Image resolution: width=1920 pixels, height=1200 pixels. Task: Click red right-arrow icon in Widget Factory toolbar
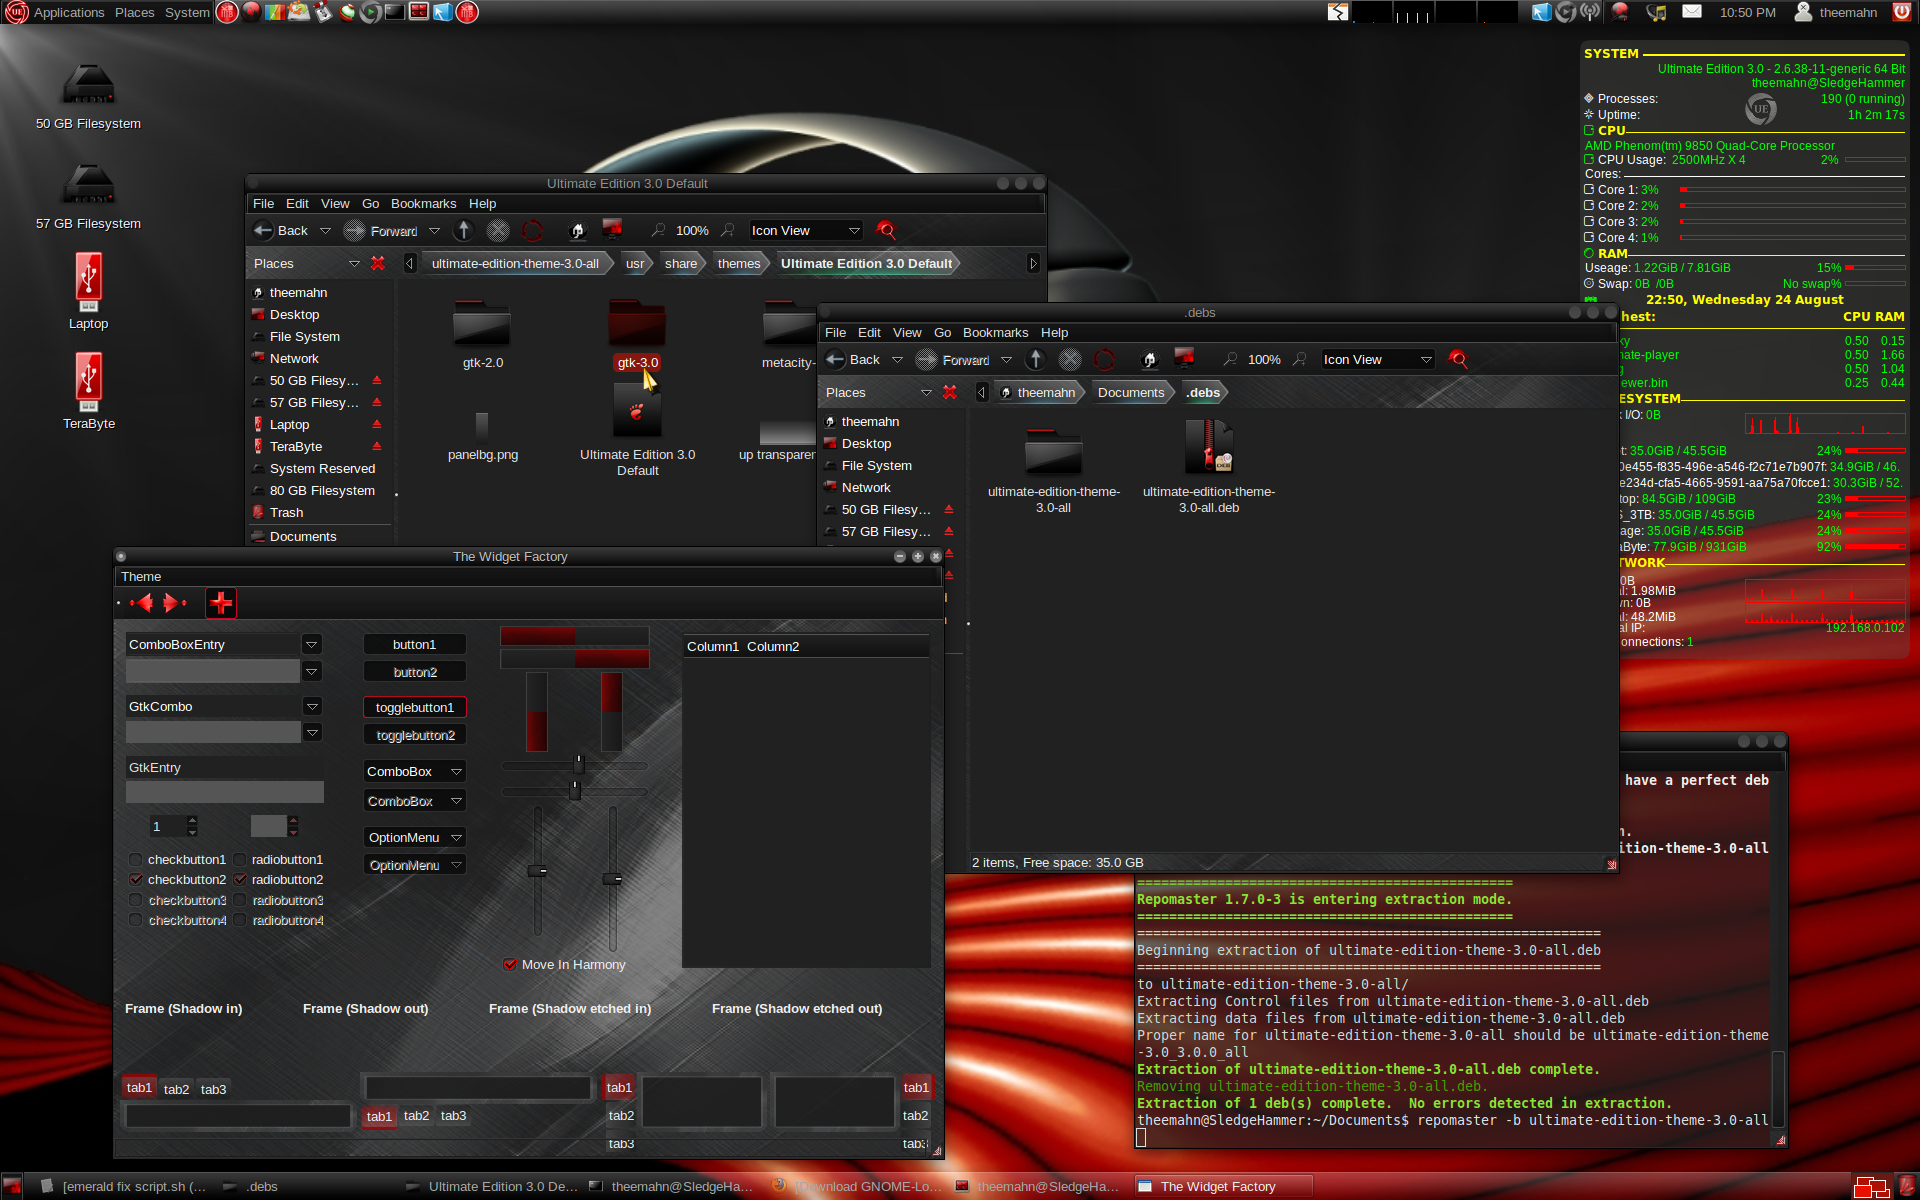pyautogui.click(x=172, y=603)
